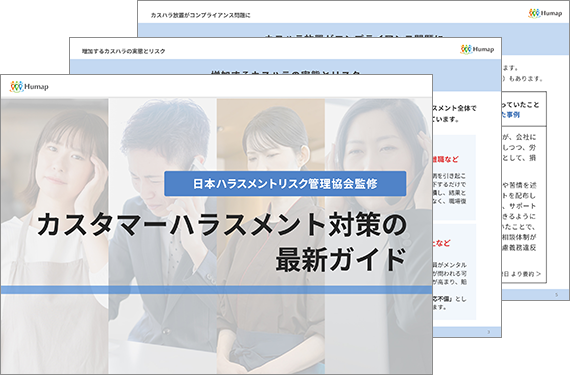Image resolution: width=570 pixels, height=375 pixels.
Task: Click the カスタマーハラスメント対策の title line
Action: pyautogui.click(x=222, y=225)
